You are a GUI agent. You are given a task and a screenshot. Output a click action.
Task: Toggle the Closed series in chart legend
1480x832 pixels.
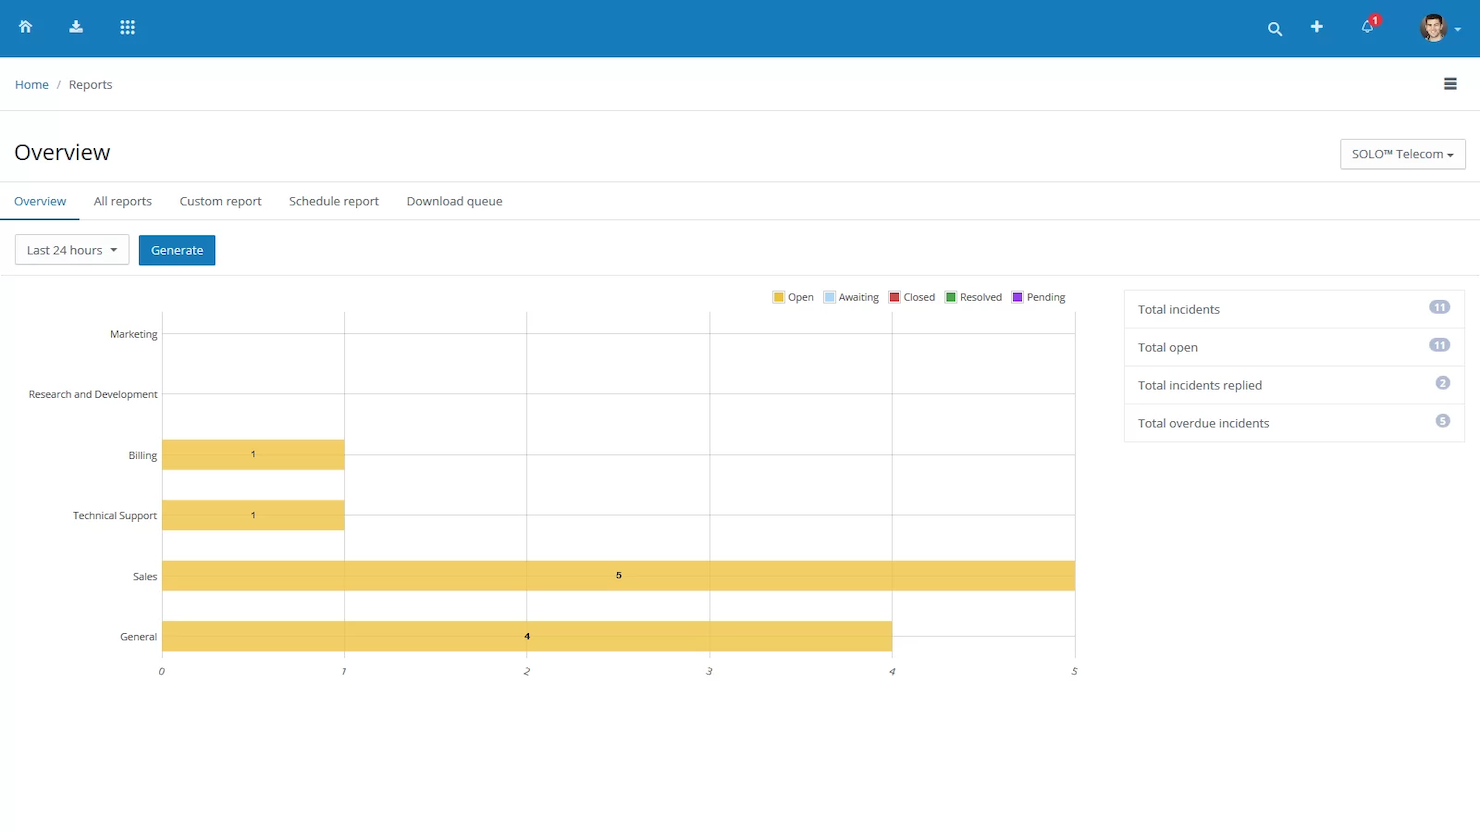coord(911,297)
